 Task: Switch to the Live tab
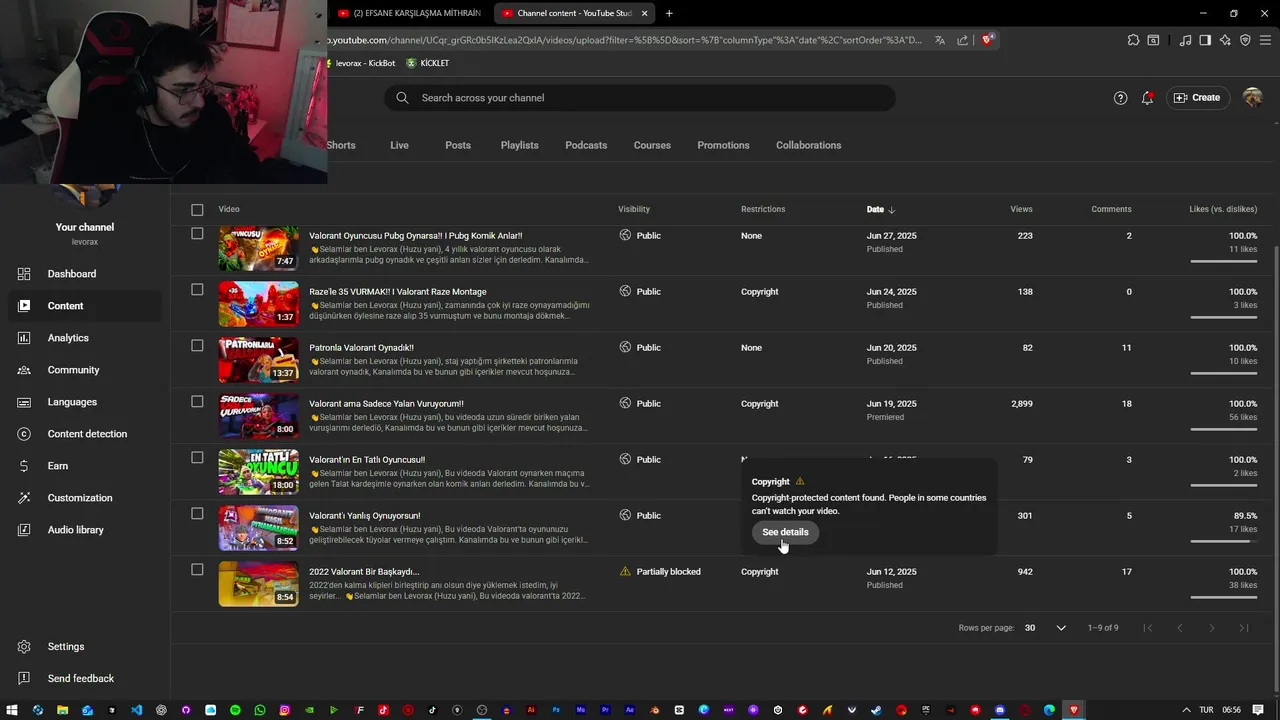click(x=399, y=145)
